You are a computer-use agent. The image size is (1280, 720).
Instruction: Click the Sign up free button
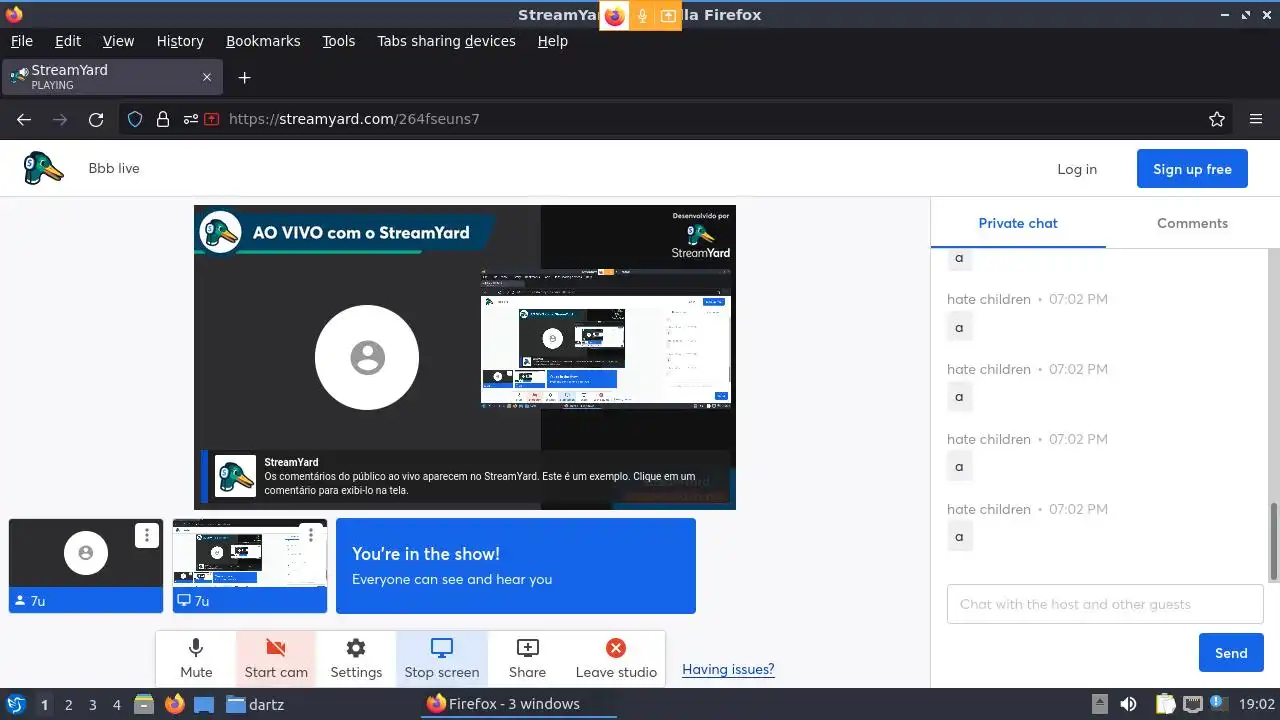(1192, 169)
